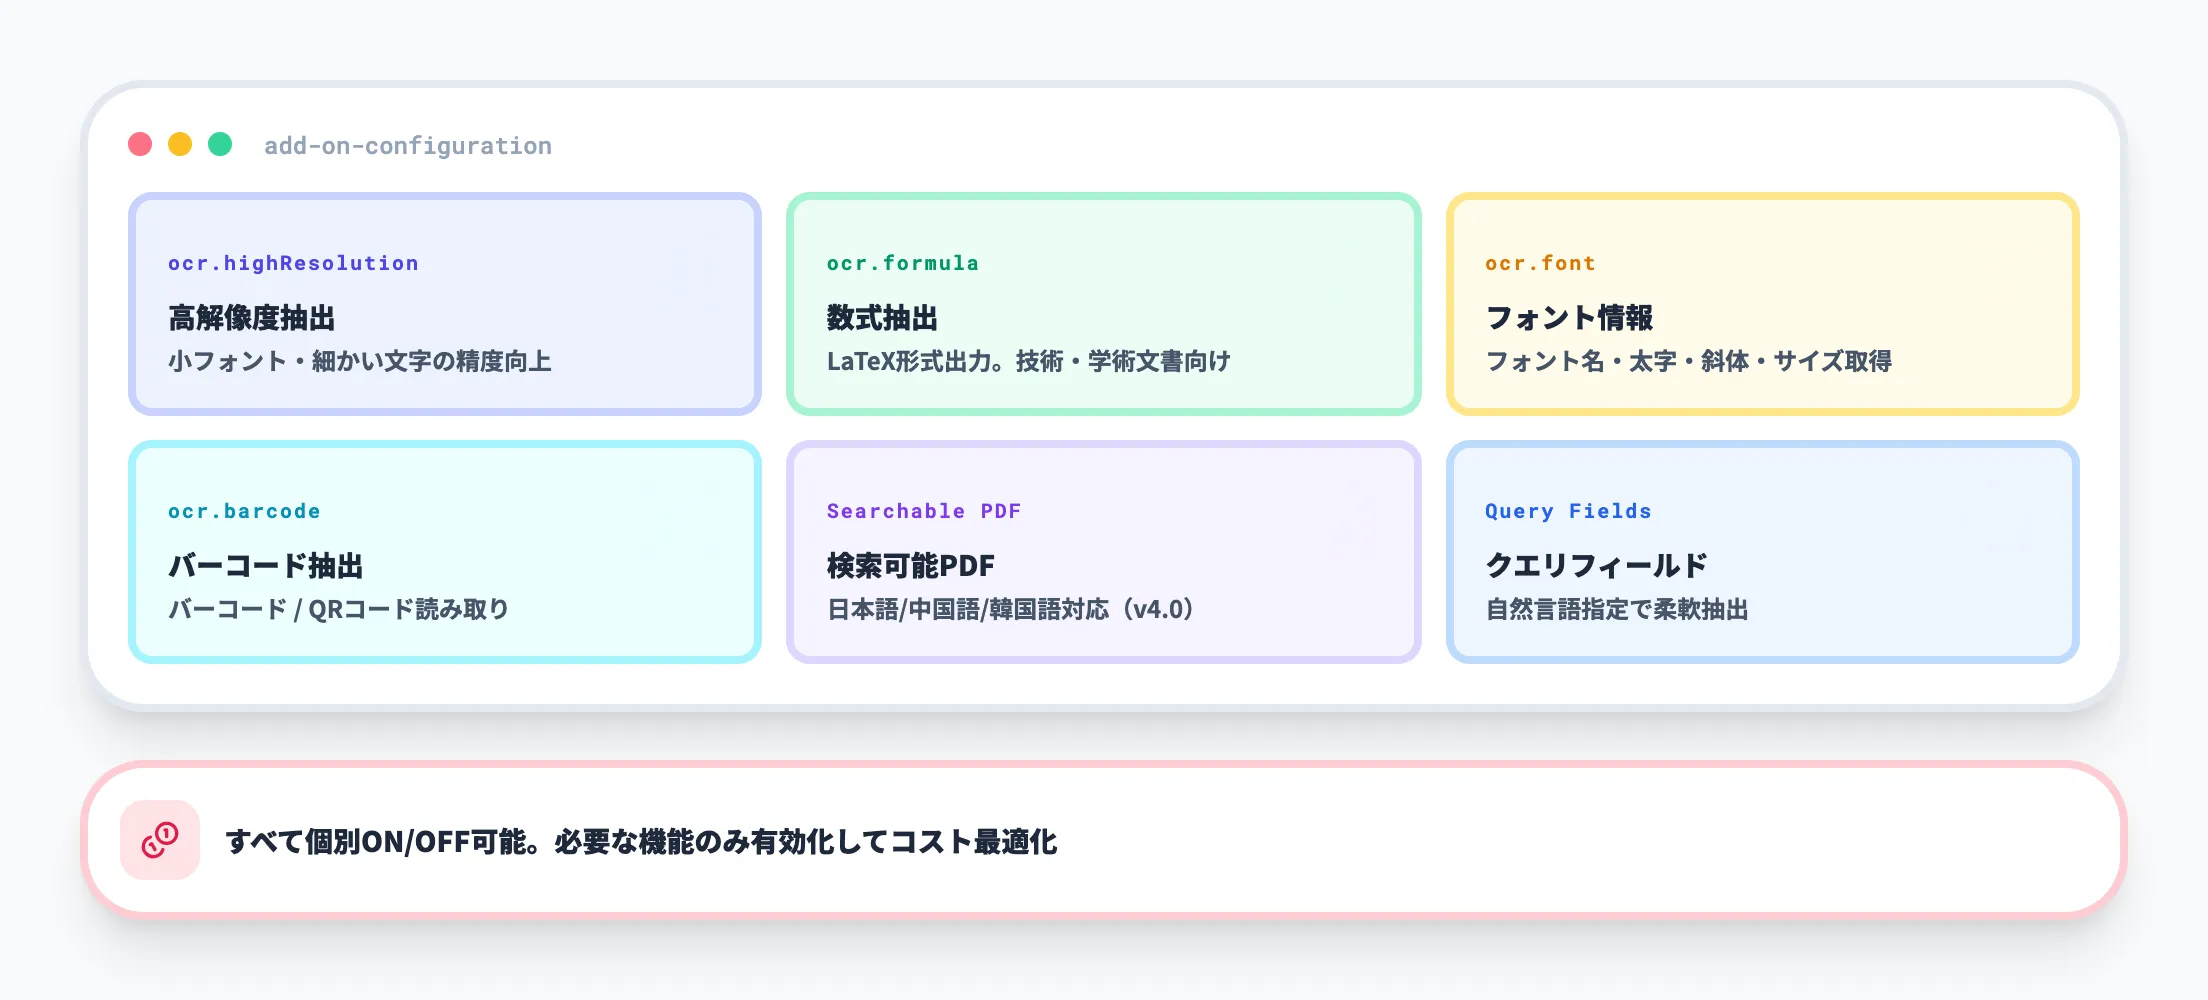
Task: Select the red traffic light dot
Action: 140,145
